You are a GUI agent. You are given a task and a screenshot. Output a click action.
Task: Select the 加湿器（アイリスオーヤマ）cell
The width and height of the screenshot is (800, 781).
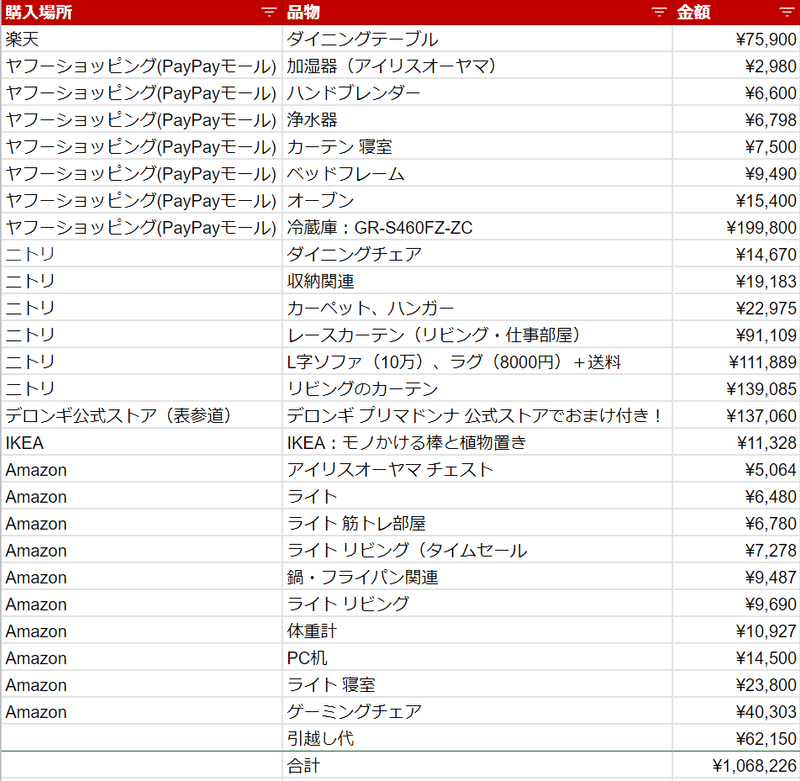[477, 66]
